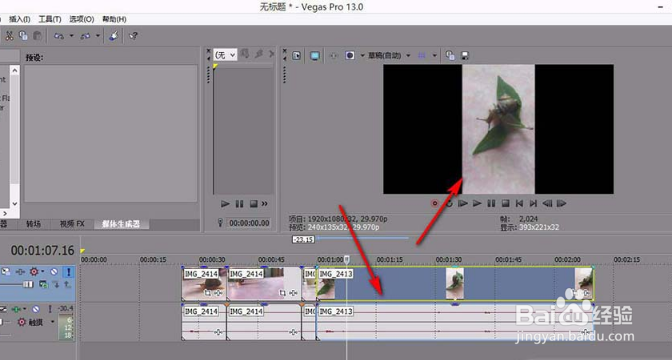
Task: Click Previous Frame button under preview
Action: click(x=547, y=203)
